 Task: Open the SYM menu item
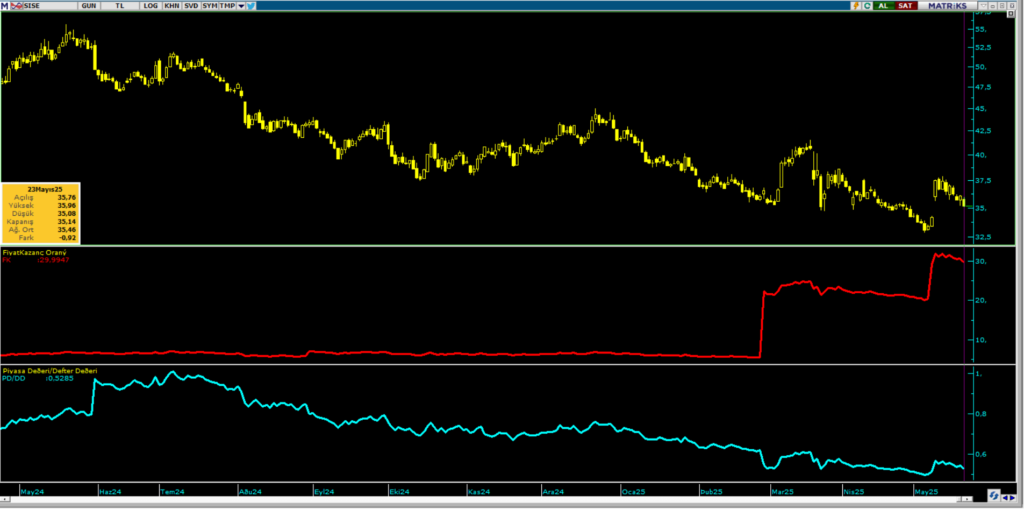tap(209, 6)
